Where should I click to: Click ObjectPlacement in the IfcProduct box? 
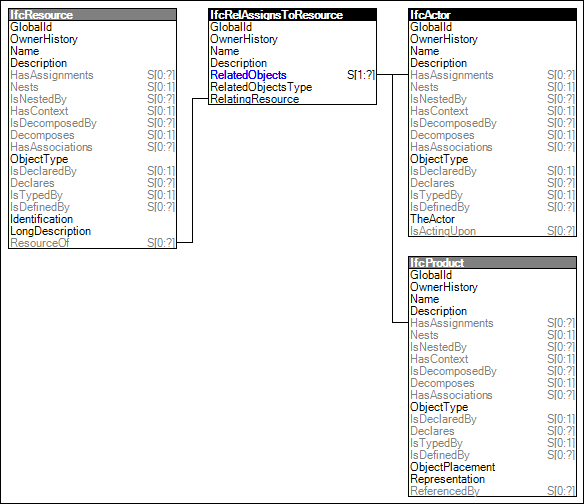point(453,467)
